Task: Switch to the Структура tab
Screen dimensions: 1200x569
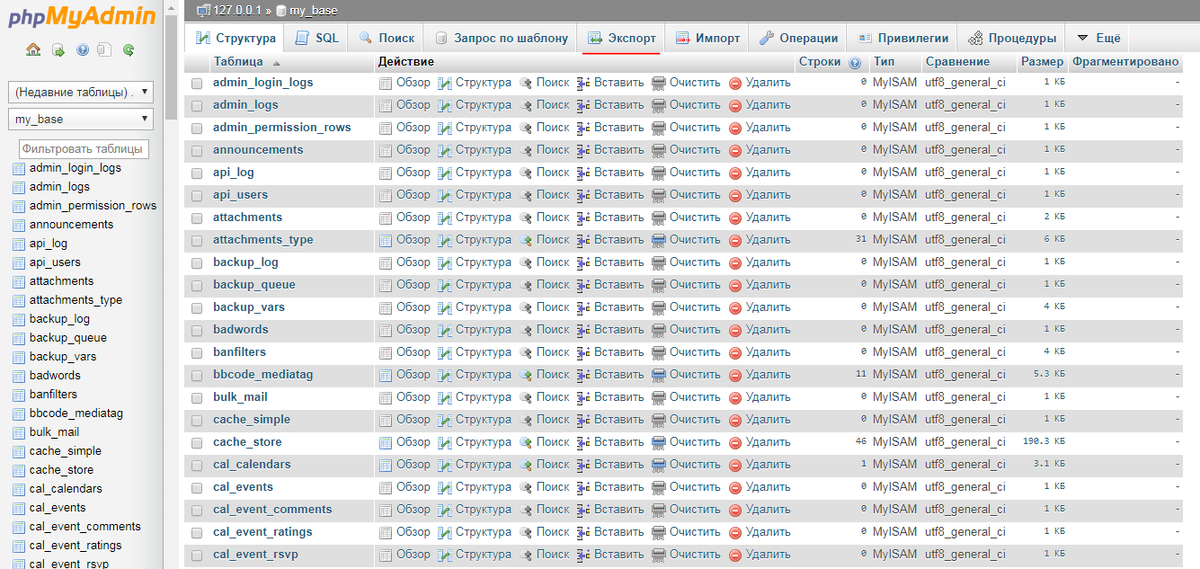Action: tap(234, 38)
